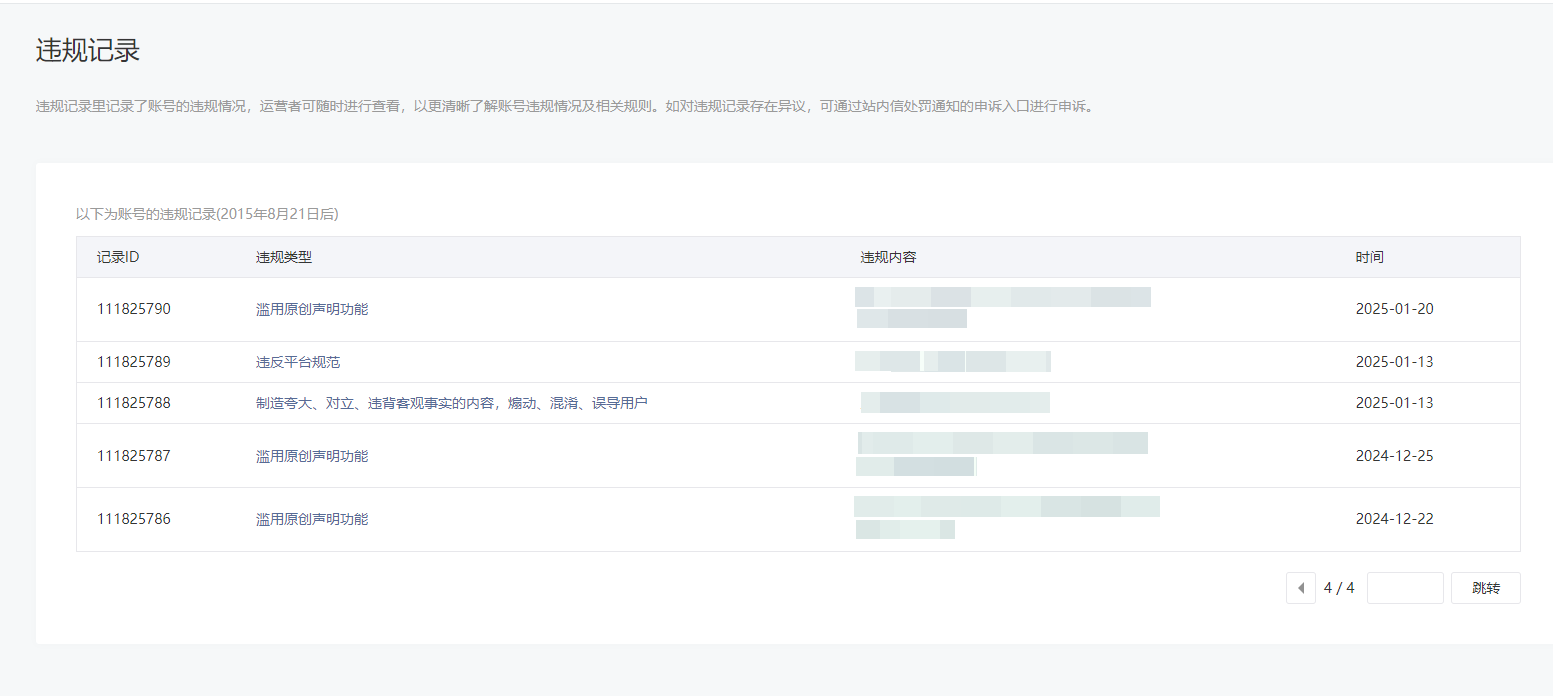This screenshot has height=696, width=1553.
Task: Click the page number input box
Action: (1404, 588)
